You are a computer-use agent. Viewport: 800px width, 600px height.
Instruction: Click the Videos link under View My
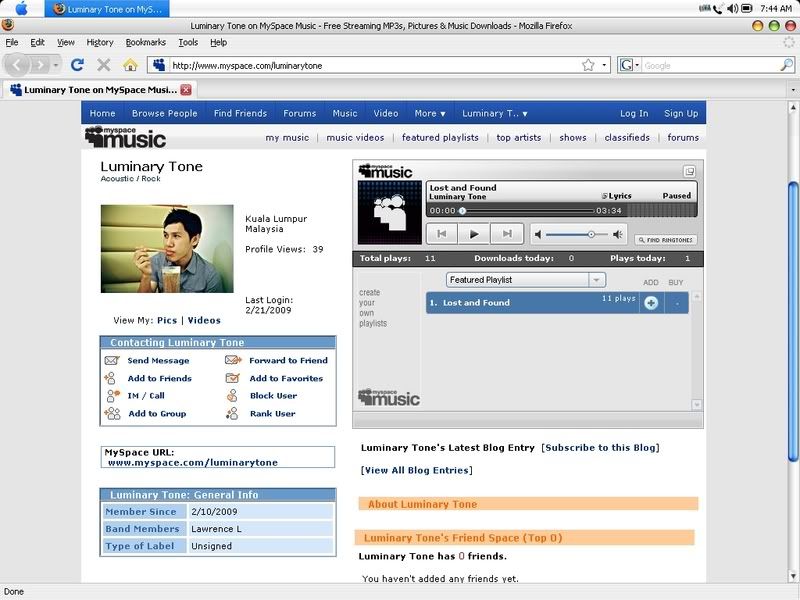(204, 320)
